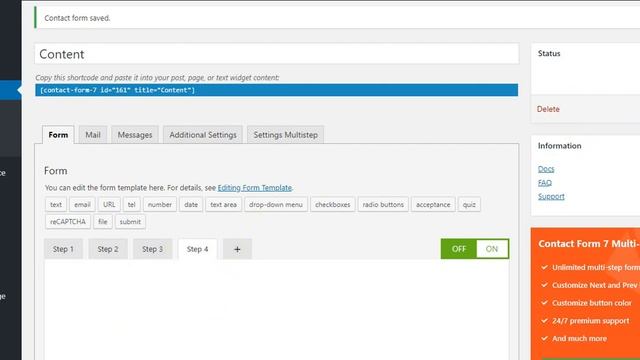Viewport: 640px width, 360px height.
Task: Insert a drop-down menu tag
Action: click(276, 204)
